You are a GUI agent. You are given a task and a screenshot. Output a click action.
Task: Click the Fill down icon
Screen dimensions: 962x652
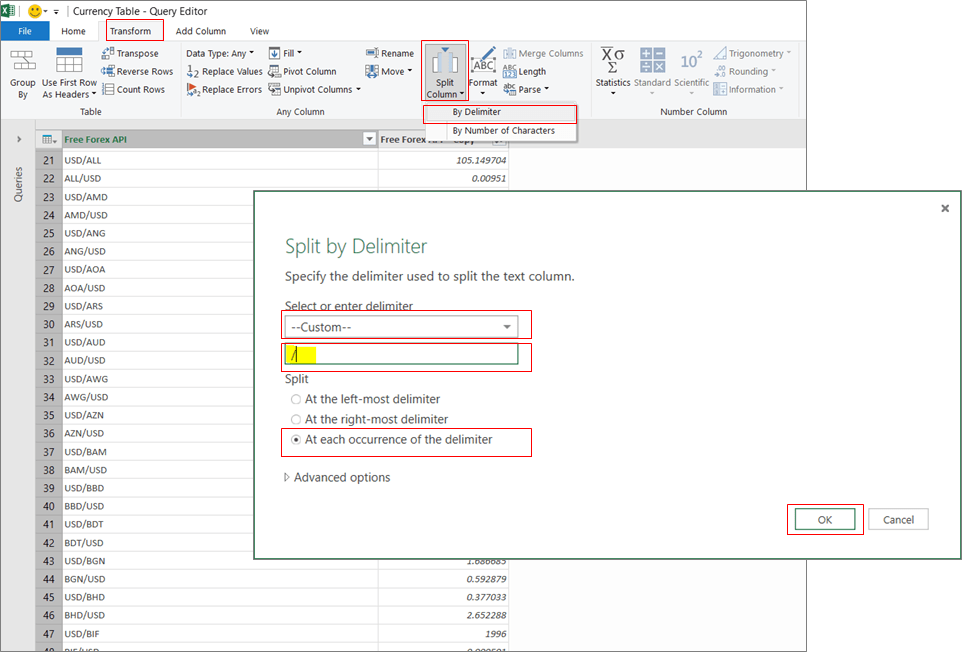point(274,53)
